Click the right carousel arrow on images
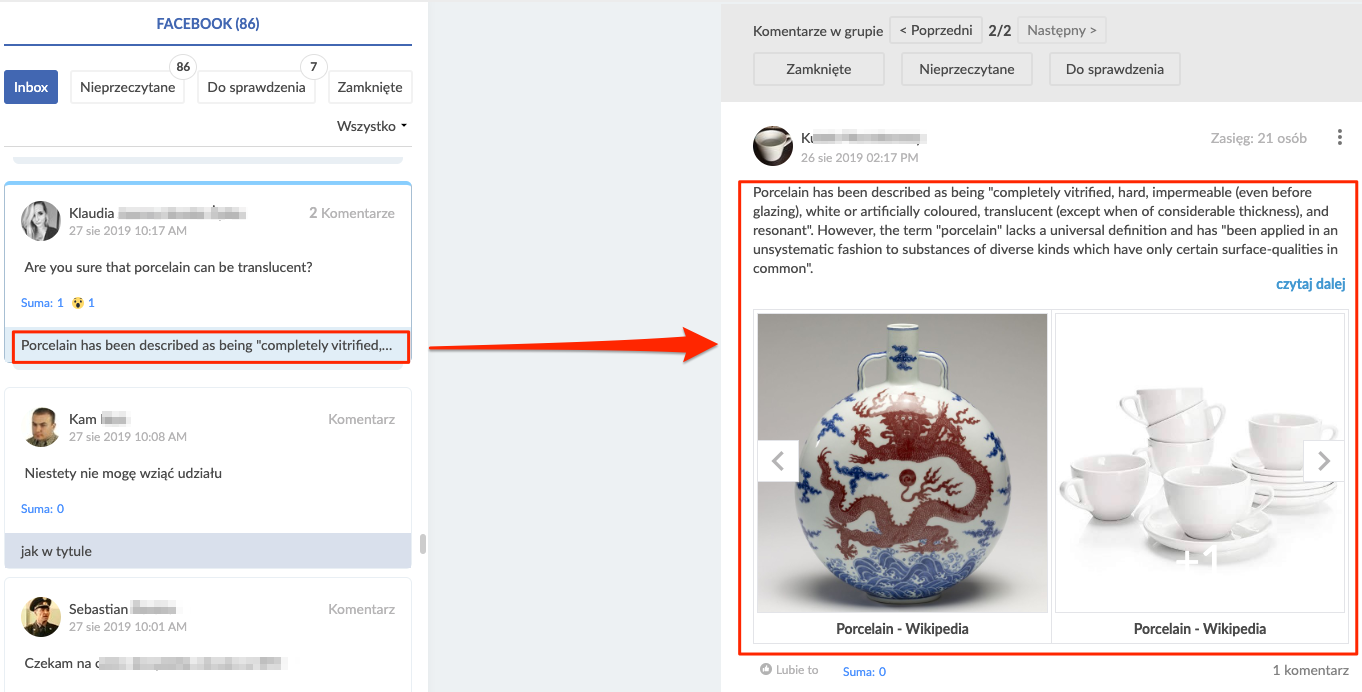 tap(1324, 461)
